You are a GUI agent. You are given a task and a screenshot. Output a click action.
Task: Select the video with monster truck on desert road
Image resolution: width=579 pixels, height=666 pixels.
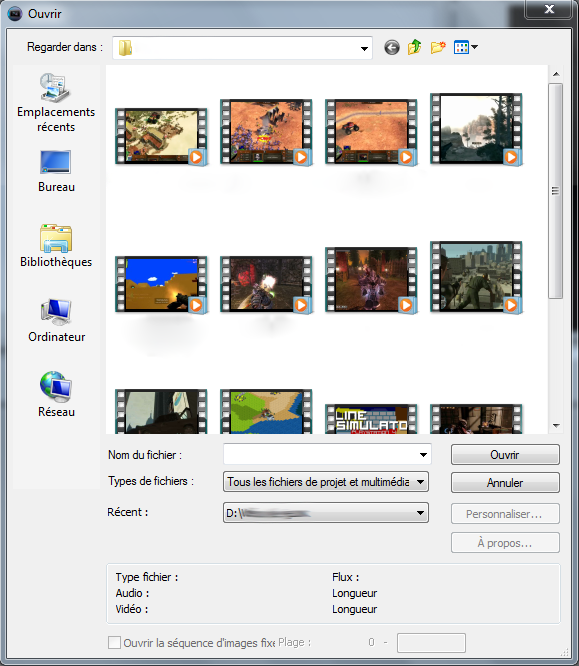[371, 132]
